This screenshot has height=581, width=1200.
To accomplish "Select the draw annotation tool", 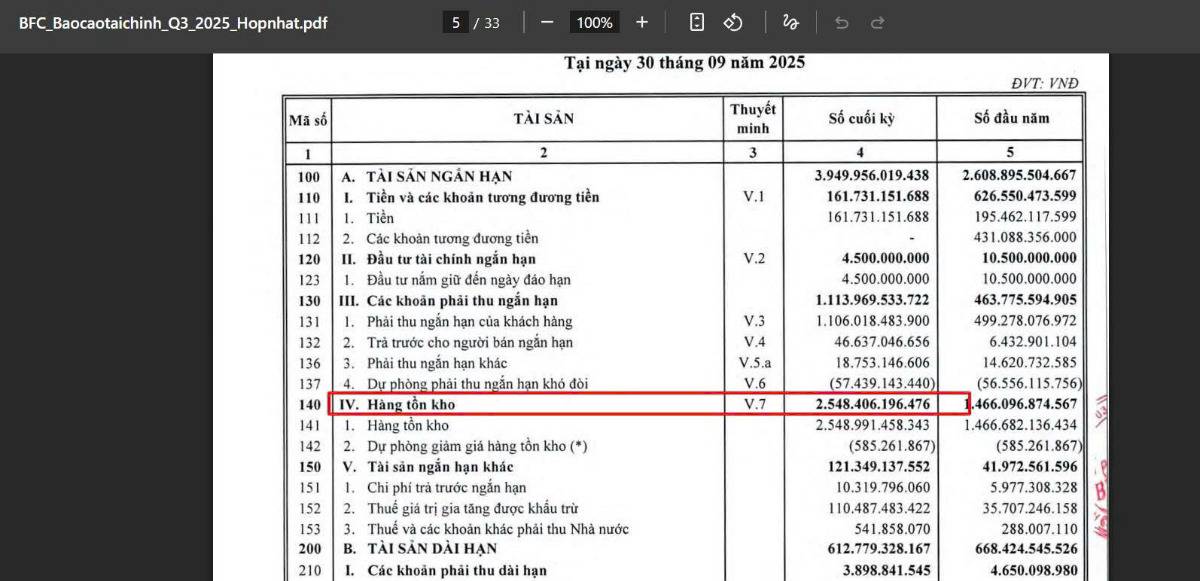I will click(x=790, y=22).
